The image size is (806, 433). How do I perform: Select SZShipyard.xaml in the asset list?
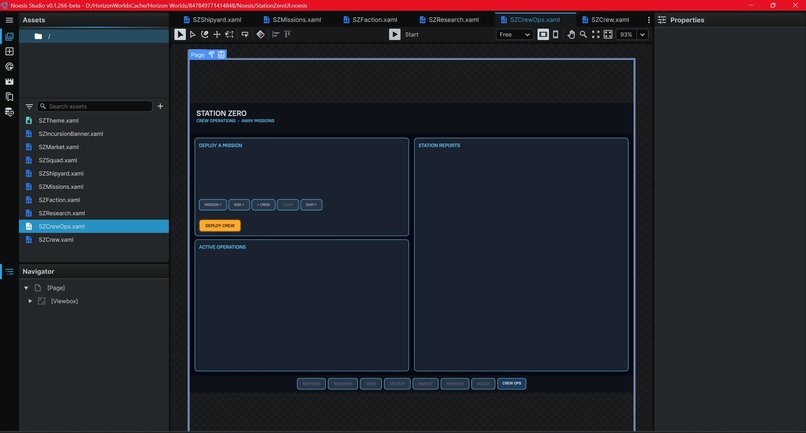[94, 173]
